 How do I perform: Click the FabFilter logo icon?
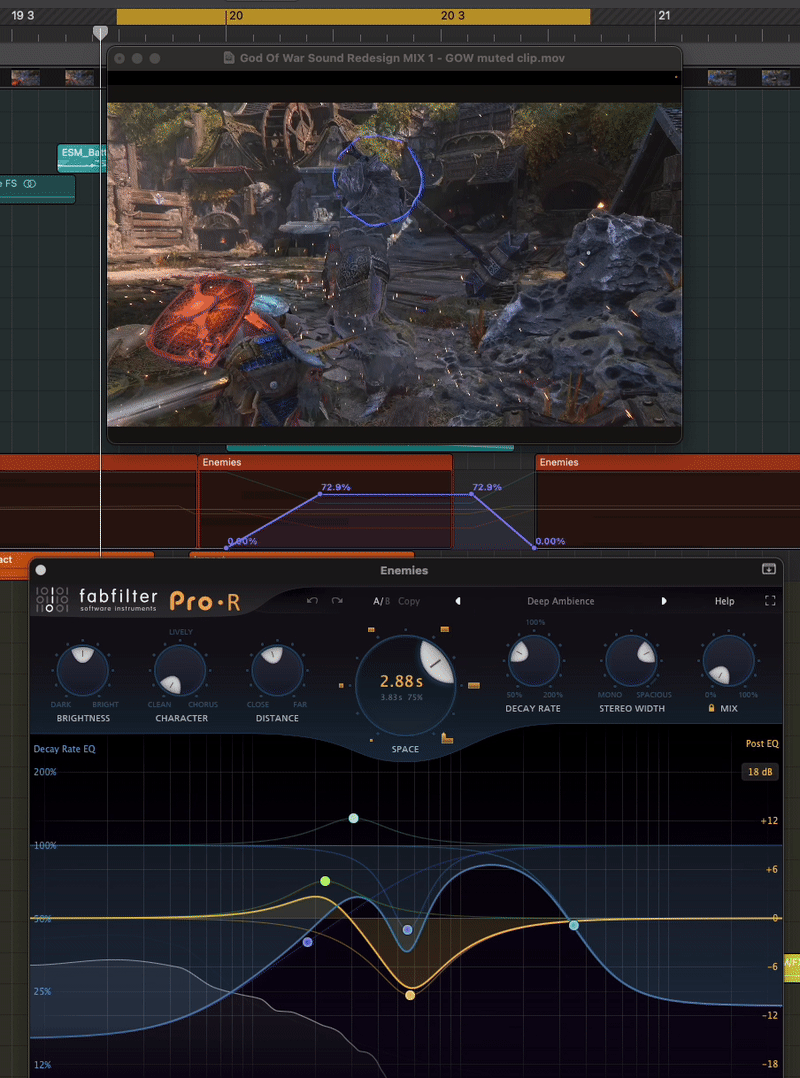tap(52, 600)
